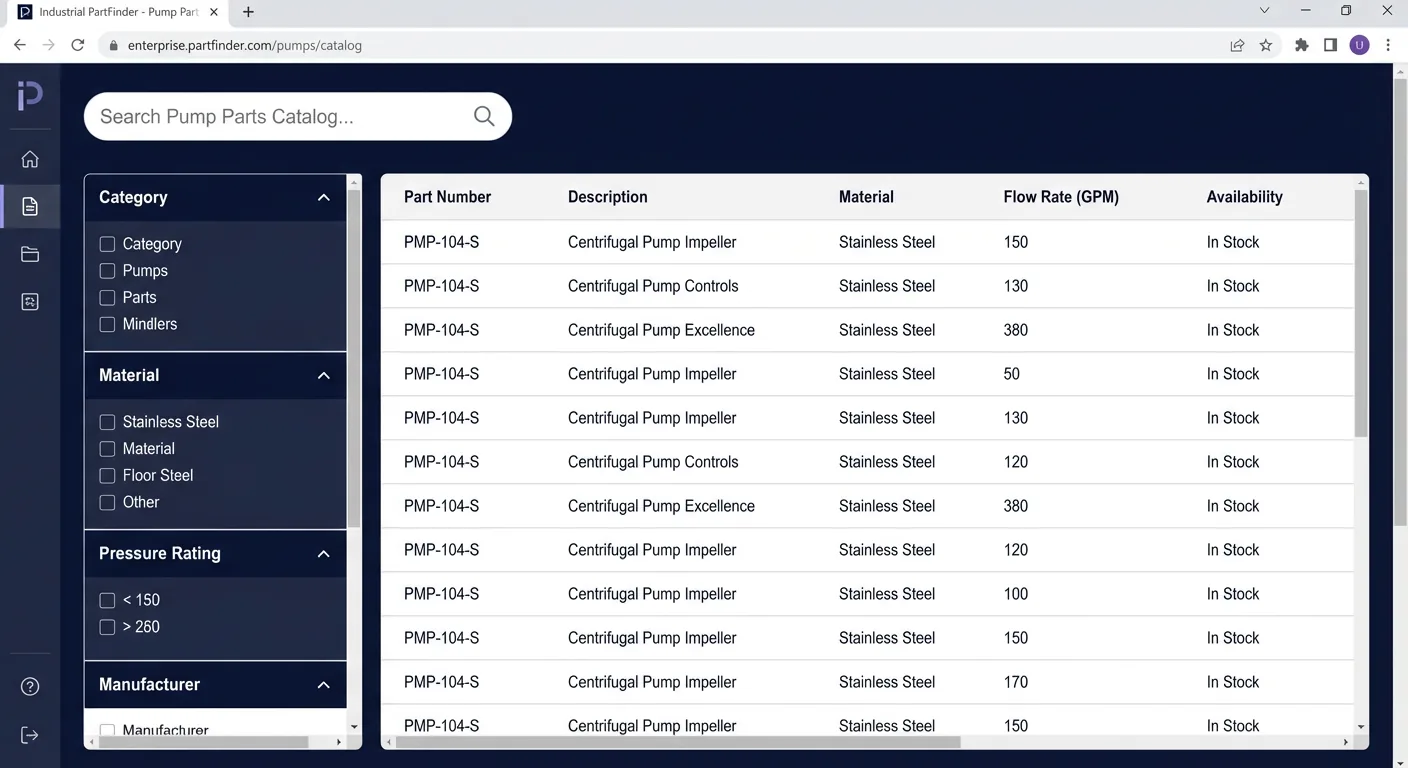Click the filter panel horizontal scrollbar
This screenshot has height=768, width=1408.
tap(203, 742)
